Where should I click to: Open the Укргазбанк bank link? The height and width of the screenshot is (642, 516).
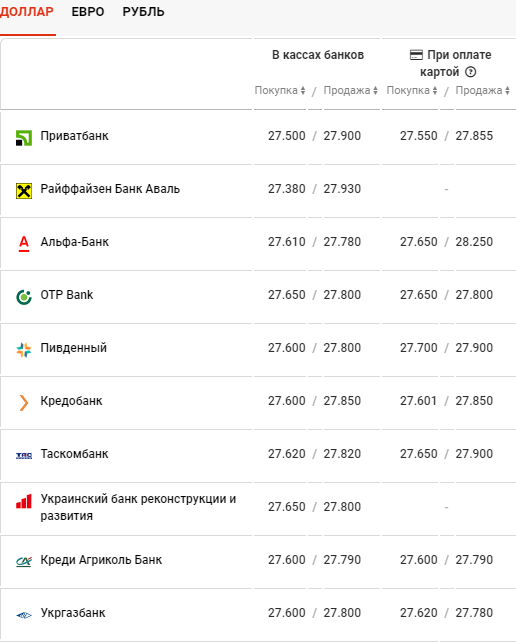click(73, 613)
